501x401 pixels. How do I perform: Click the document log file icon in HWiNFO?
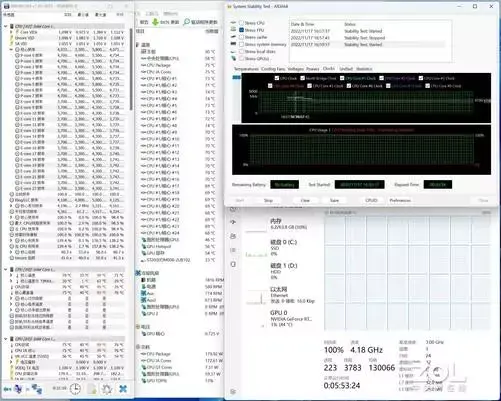coord(92,389)
